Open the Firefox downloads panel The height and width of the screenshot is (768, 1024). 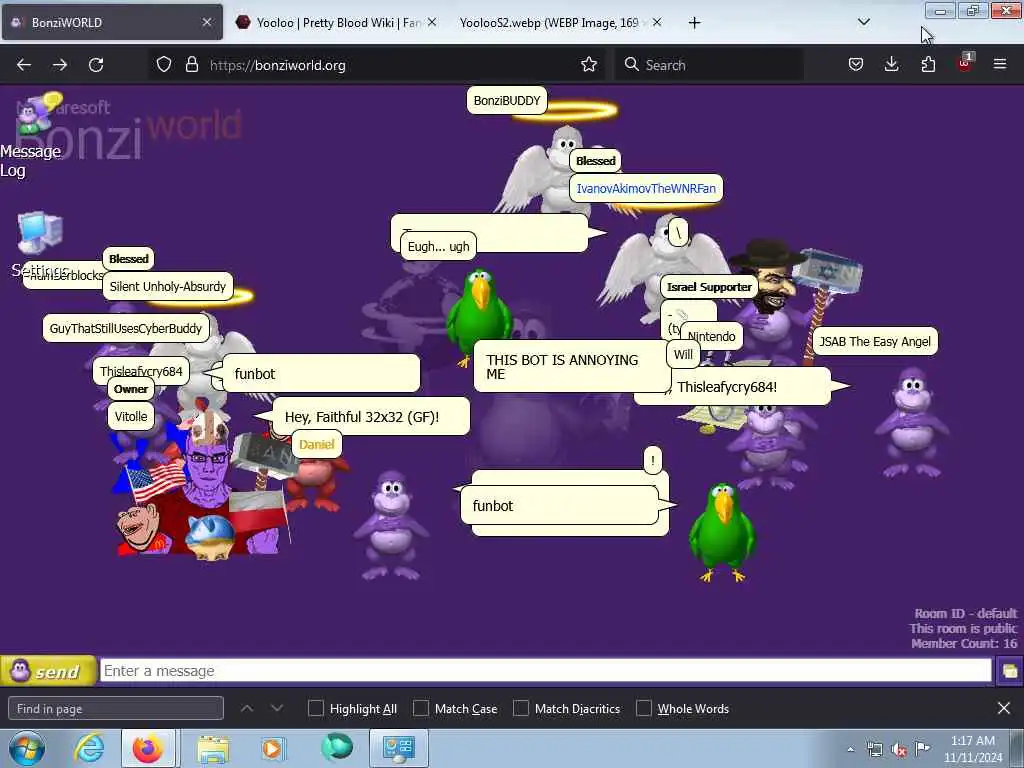(x=891, y=65)
